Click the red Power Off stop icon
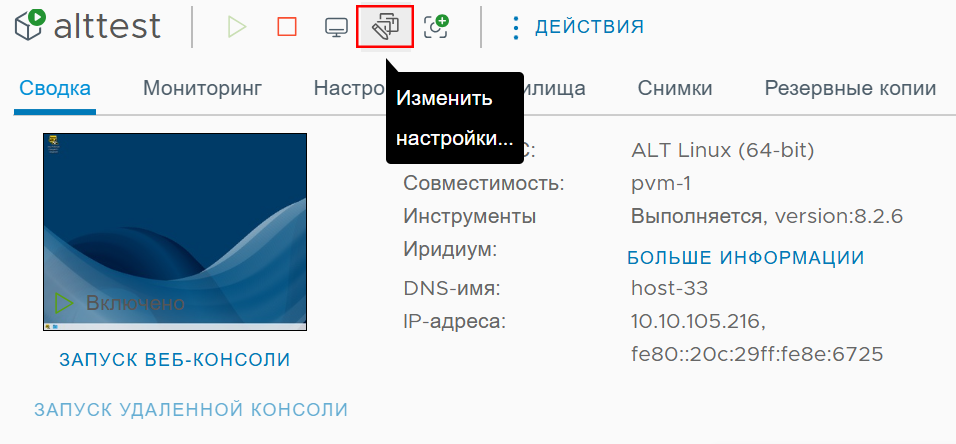 287,27
